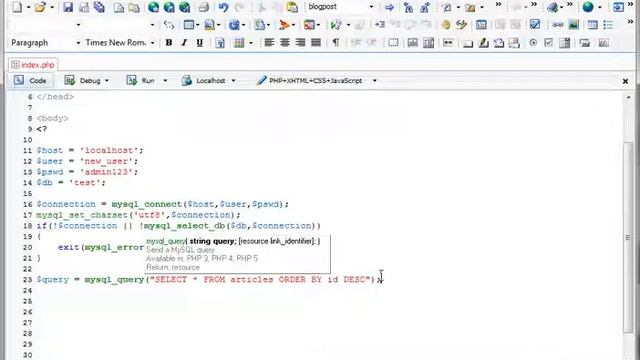Click on the mysql_connect line 16

(162, 204)
